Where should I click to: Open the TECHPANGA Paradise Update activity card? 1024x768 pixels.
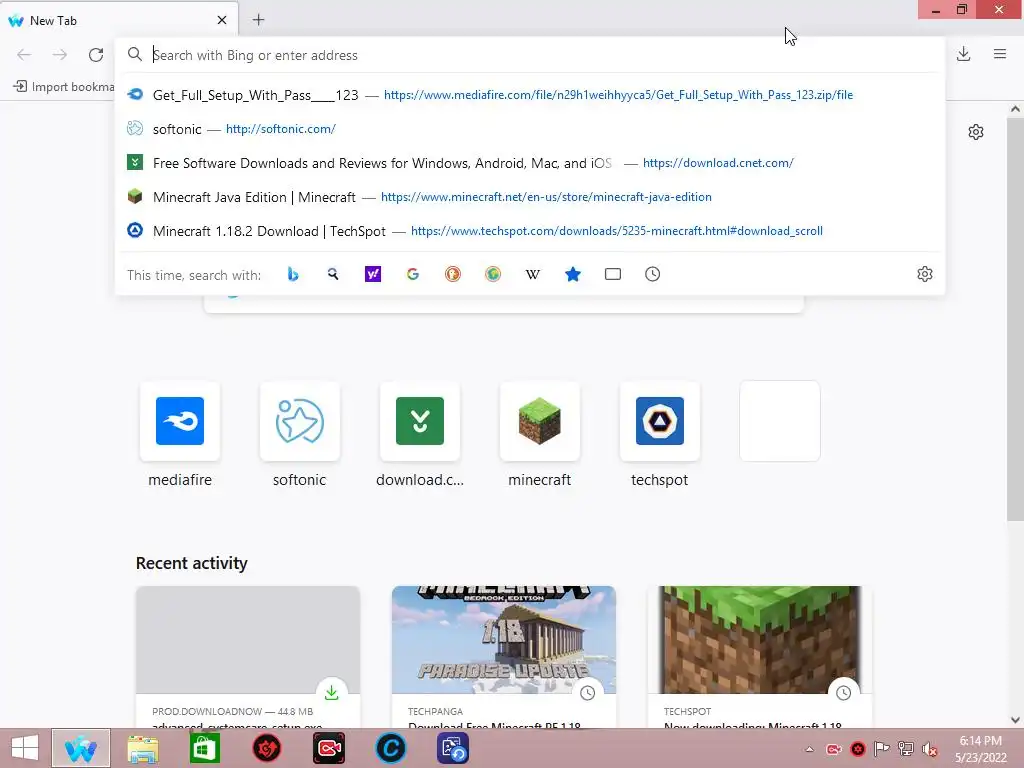click(504, 657)
